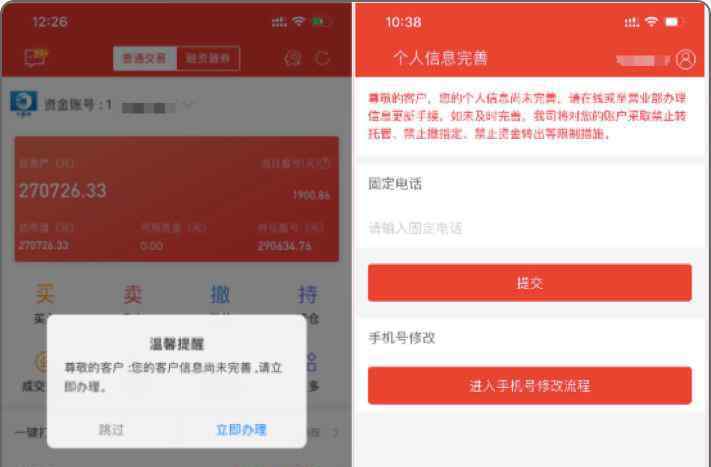The image size is (711, 467).
Task: Tap the customer service headset icon
Action: click(292, 58)
